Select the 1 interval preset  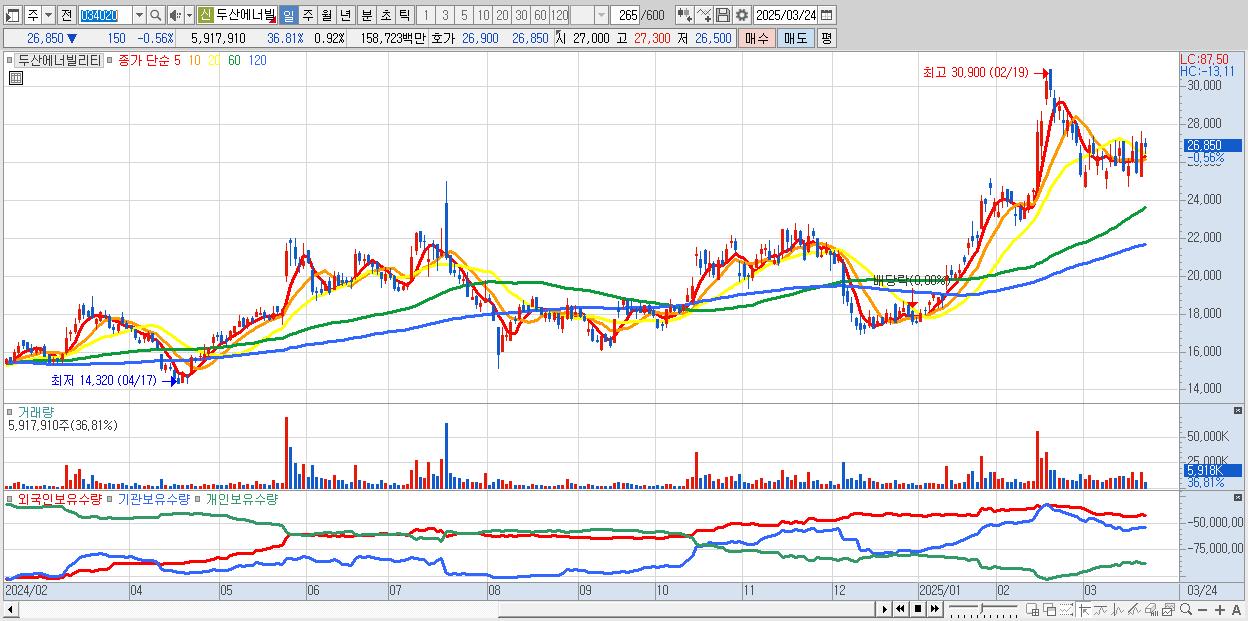point(425,15)
